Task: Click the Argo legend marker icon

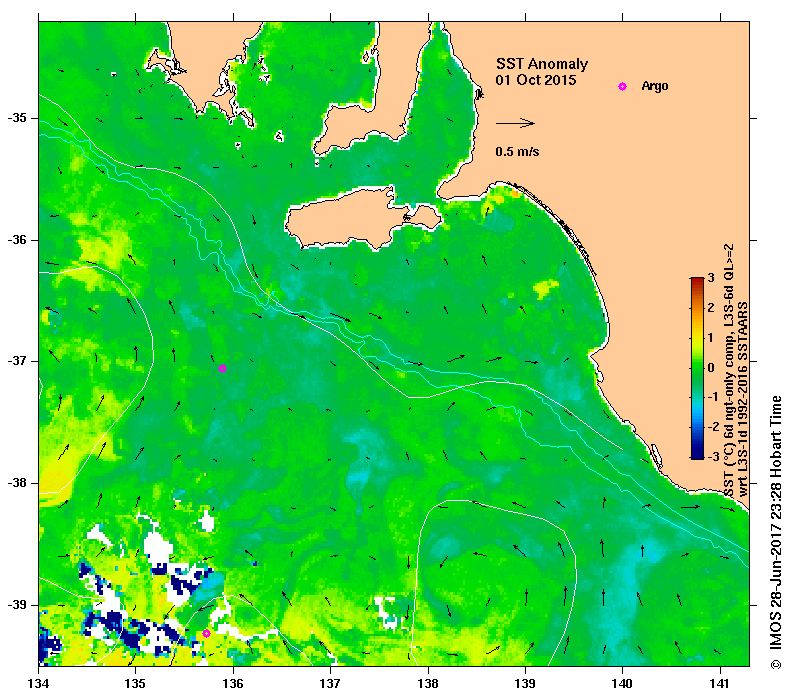Action: (623, 86)
